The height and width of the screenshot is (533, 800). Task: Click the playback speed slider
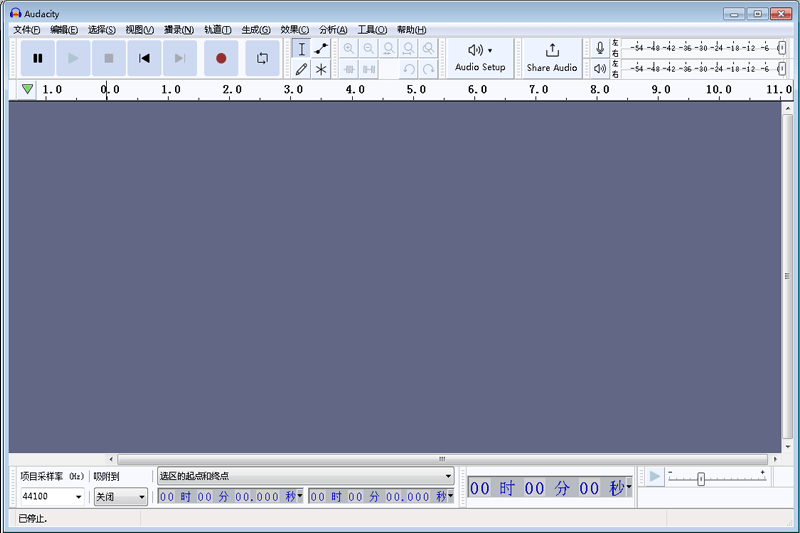[x=701, y=479]
